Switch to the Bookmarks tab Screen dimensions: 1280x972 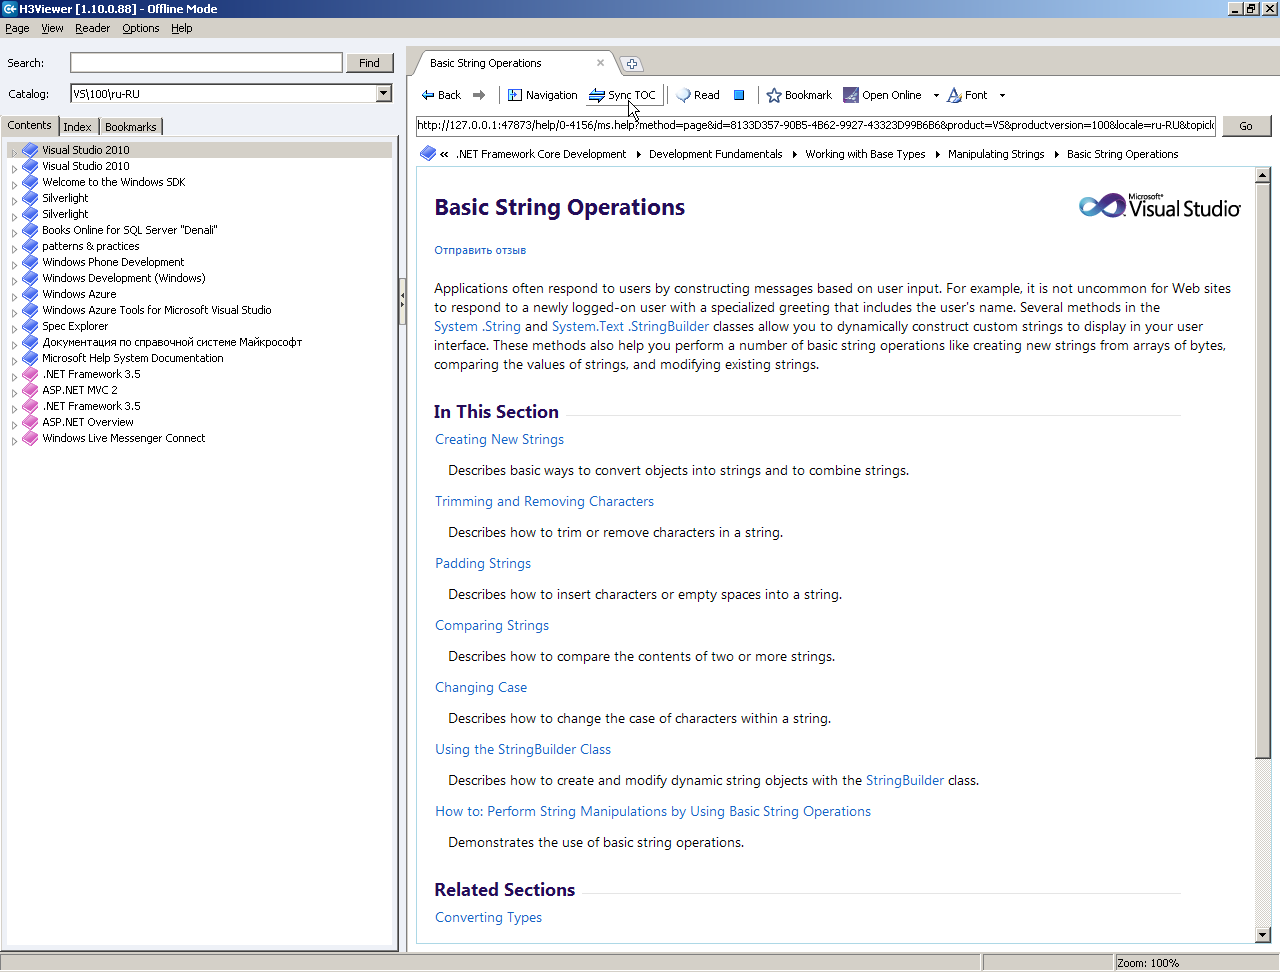click(130, 127)
